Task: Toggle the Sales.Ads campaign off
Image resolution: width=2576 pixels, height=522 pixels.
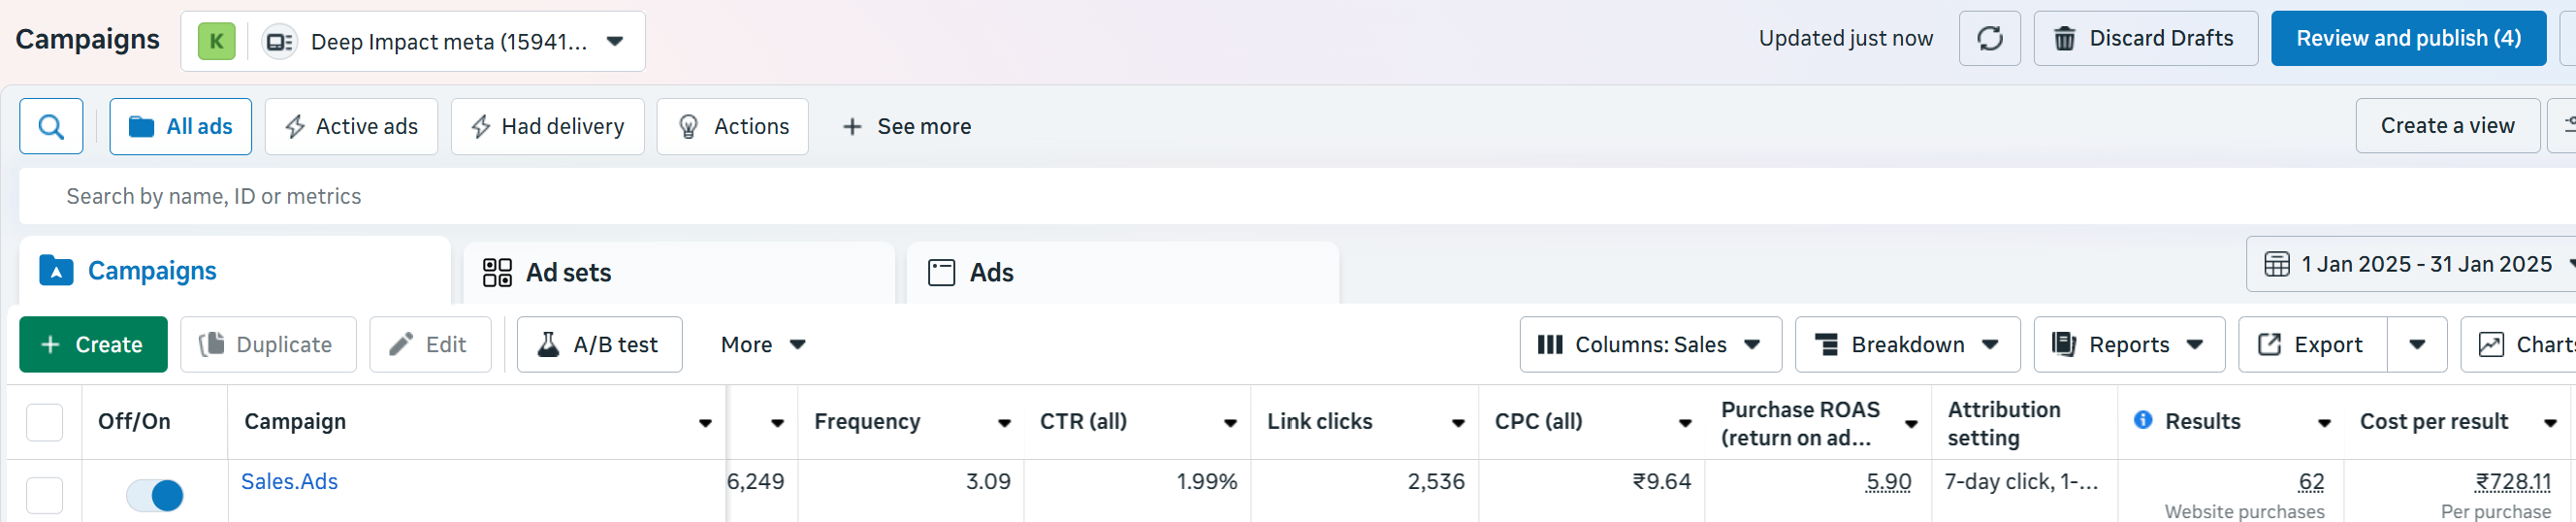Action: [x=155, y=495]
